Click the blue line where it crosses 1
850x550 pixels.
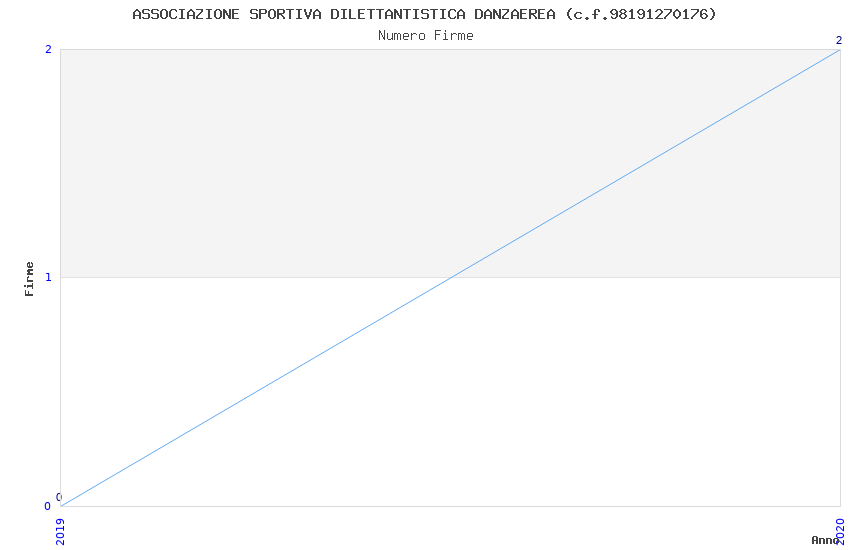click(450, 277)
